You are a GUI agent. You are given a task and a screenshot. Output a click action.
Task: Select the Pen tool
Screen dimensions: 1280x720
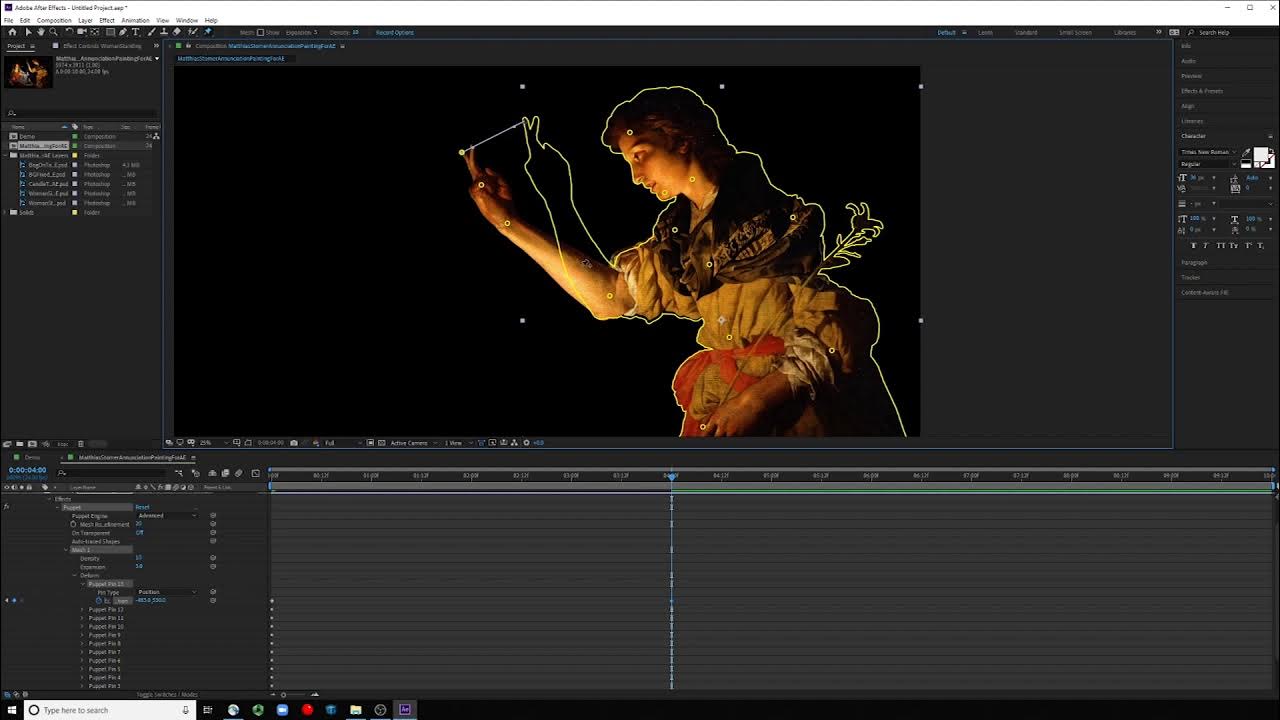pos(123,32)
